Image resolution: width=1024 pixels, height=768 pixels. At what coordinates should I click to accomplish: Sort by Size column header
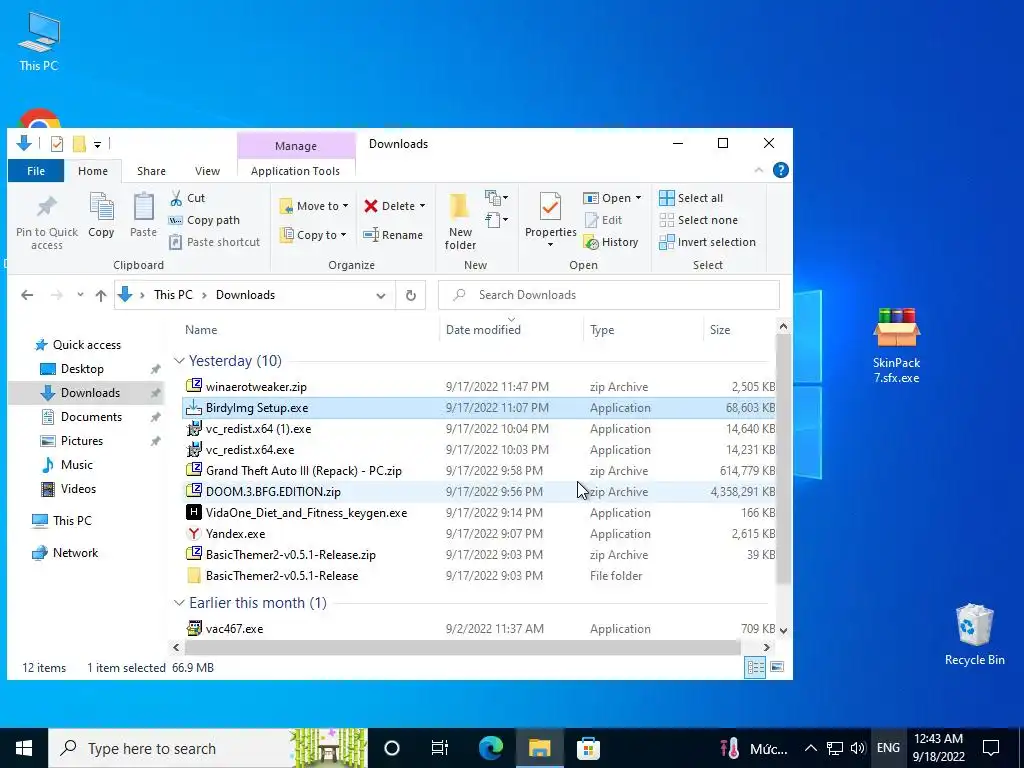coord(739,330)
